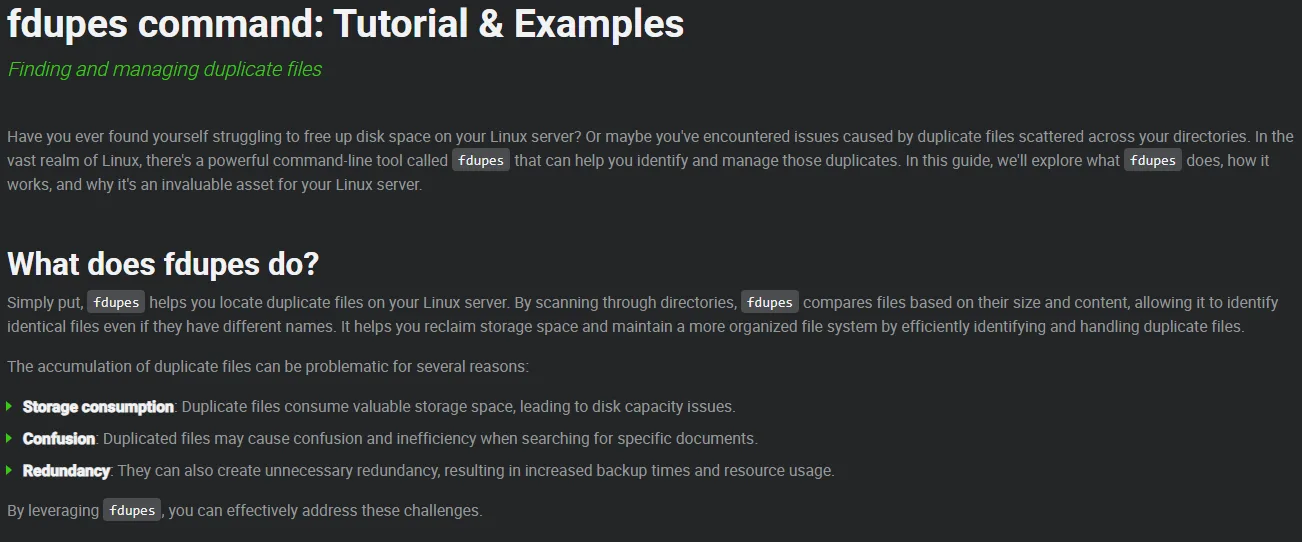Image resolution: width=1302 pixels, height=542 pixels.
Task: Click the fdupes code tag after 'By leveraging'
Action: pyautogui.click(x=132, y=510)
